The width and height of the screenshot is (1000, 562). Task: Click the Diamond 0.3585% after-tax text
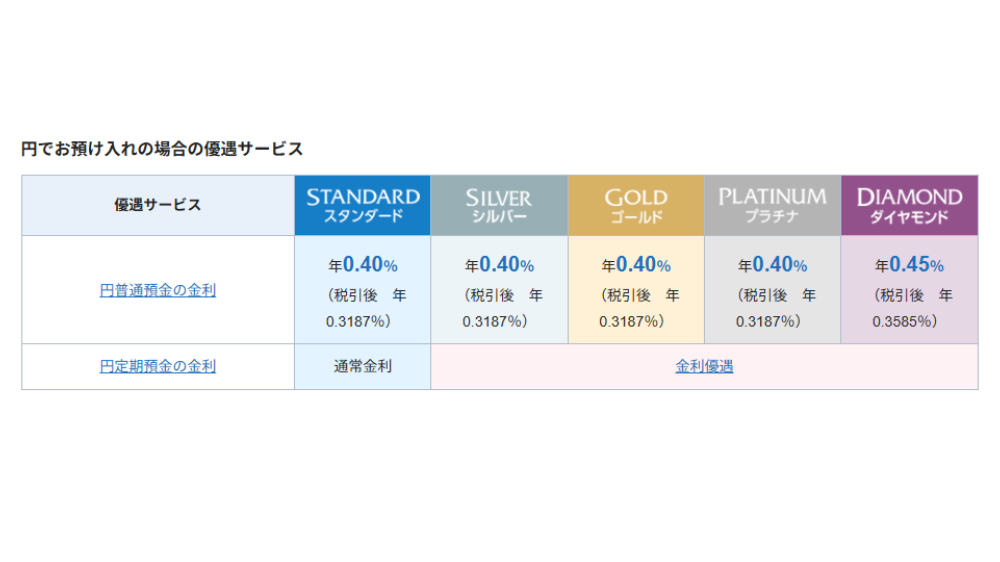[911, 308]
